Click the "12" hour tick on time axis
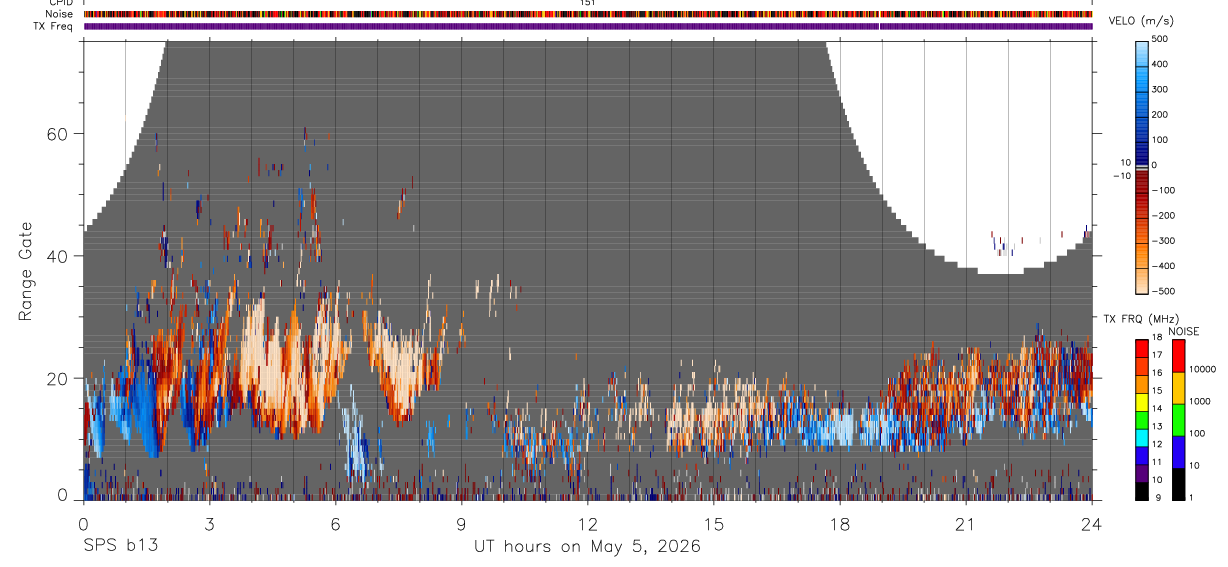1228x567 pixels. tap(587, 524)
